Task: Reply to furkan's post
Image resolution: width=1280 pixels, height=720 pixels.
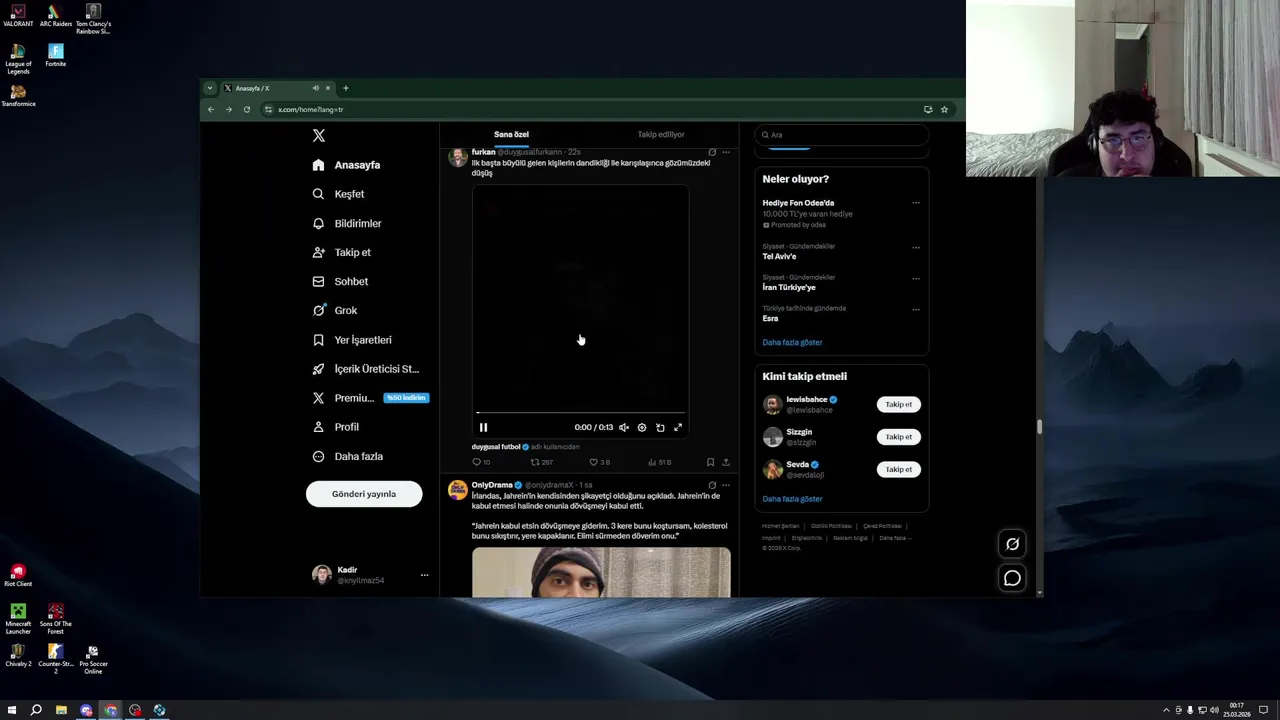Action: (480, 462)
